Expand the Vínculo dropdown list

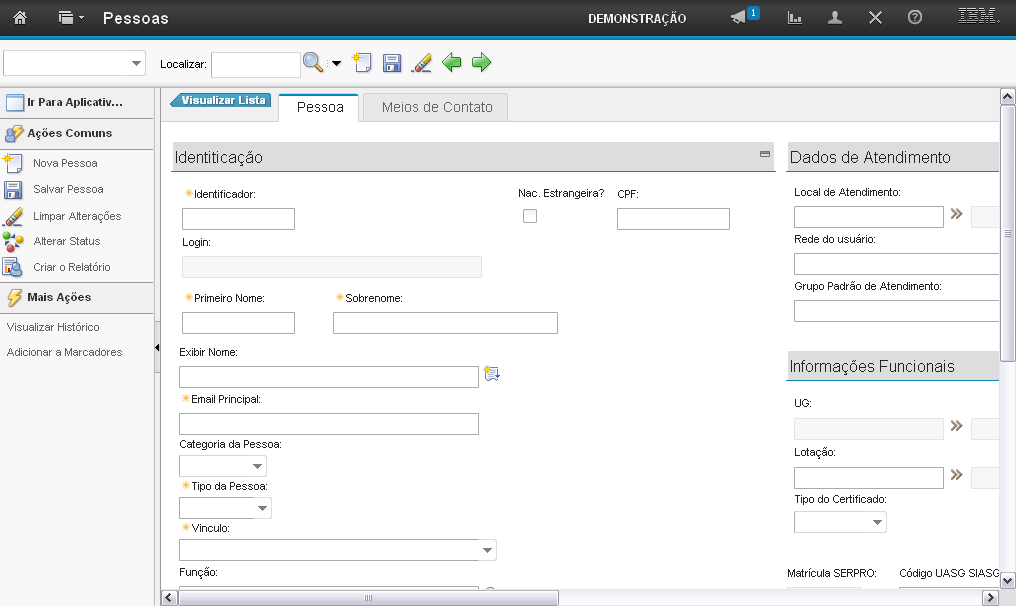coord(487,550)
